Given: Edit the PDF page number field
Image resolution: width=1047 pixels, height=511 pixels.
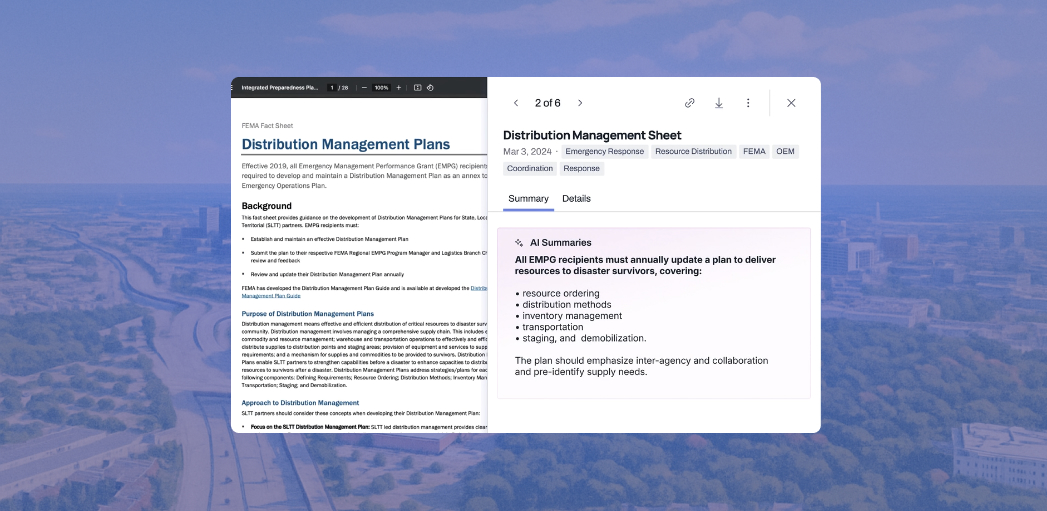Looking at the screenshot, I should point(331,88).
